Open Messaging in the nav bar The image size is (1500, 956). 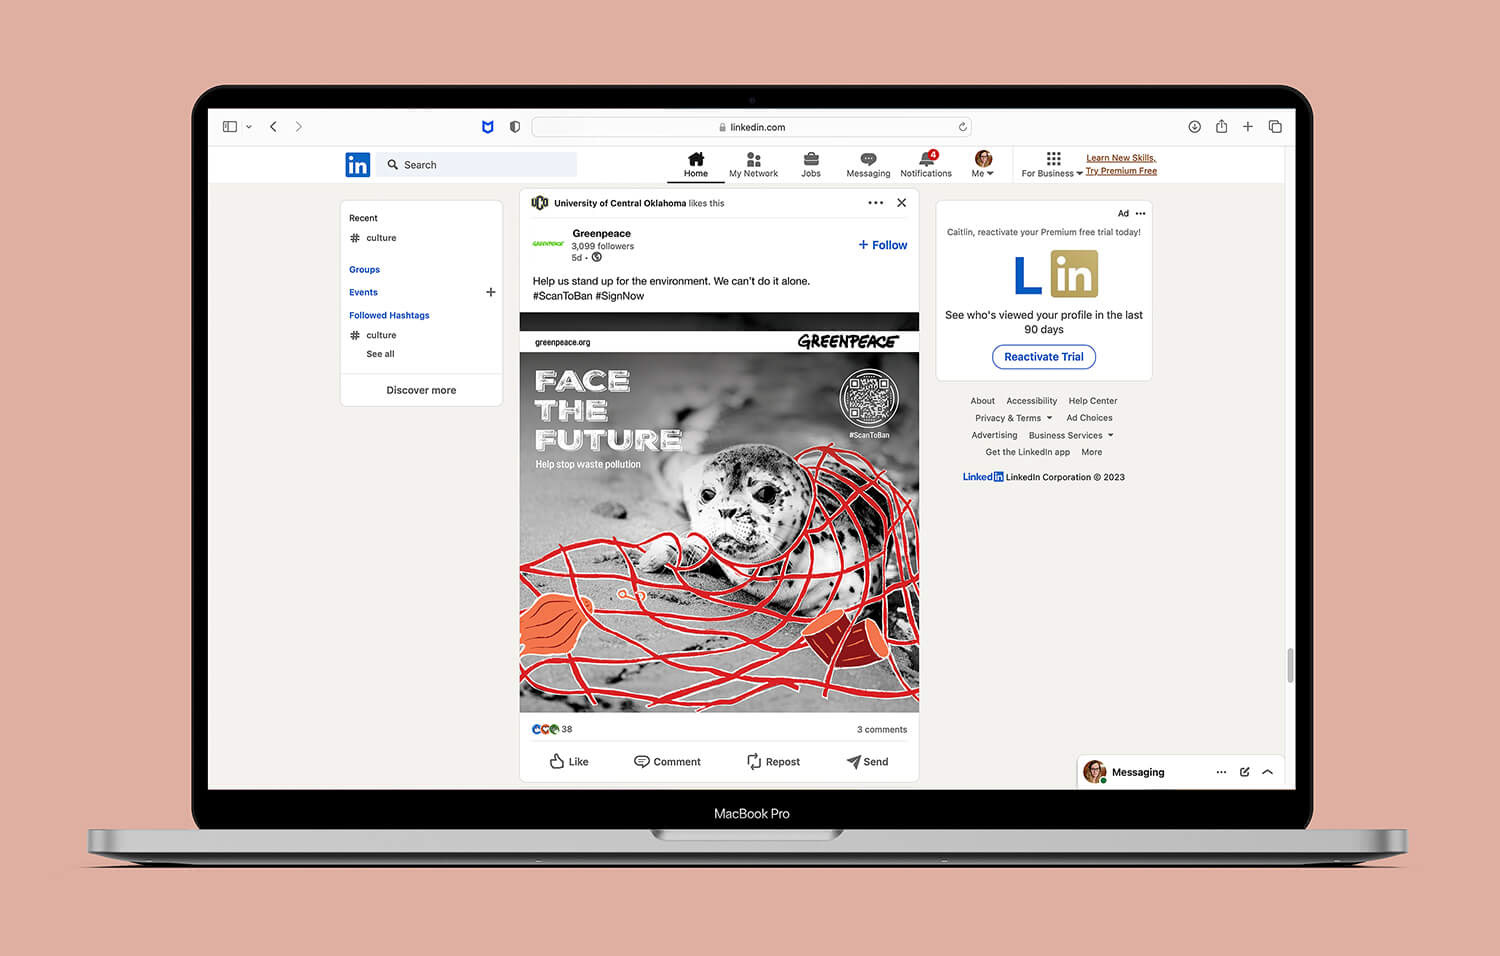868,165
